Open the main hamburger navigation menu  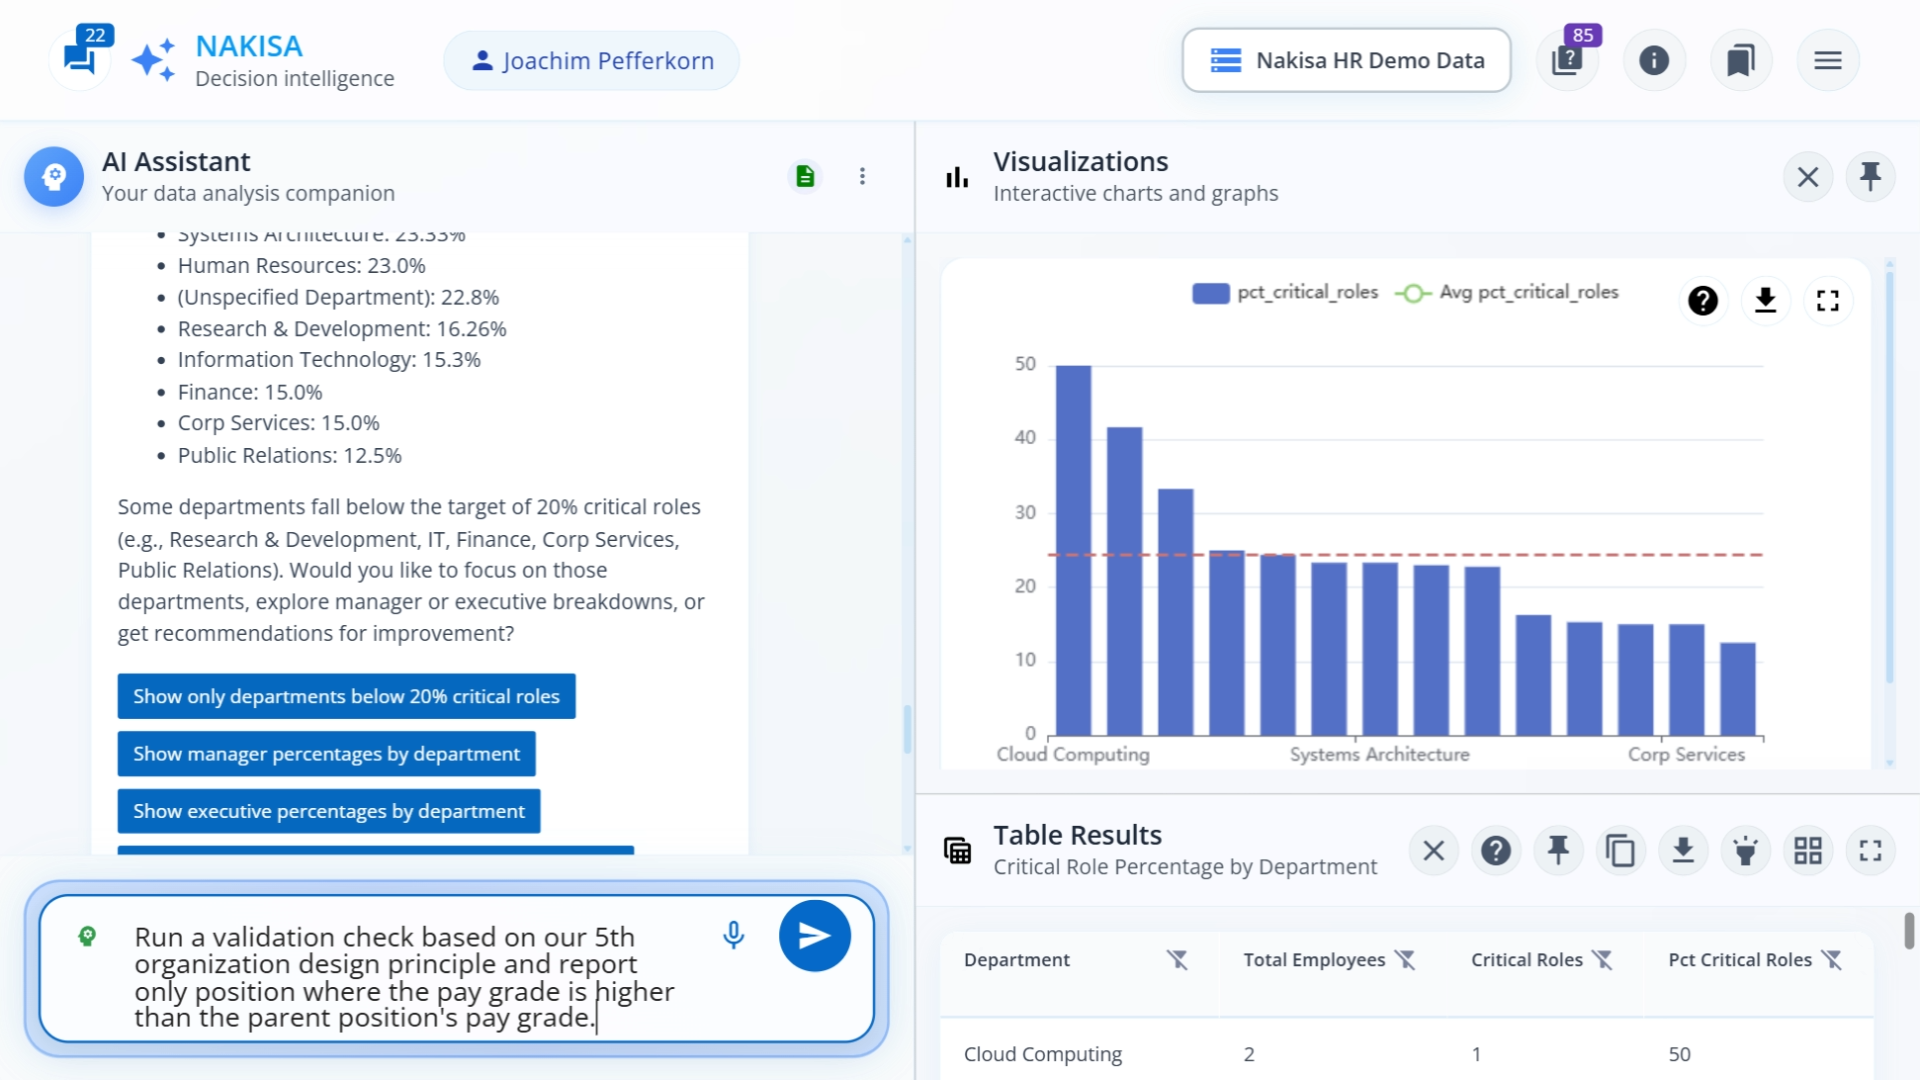[x=1828, y=60]
